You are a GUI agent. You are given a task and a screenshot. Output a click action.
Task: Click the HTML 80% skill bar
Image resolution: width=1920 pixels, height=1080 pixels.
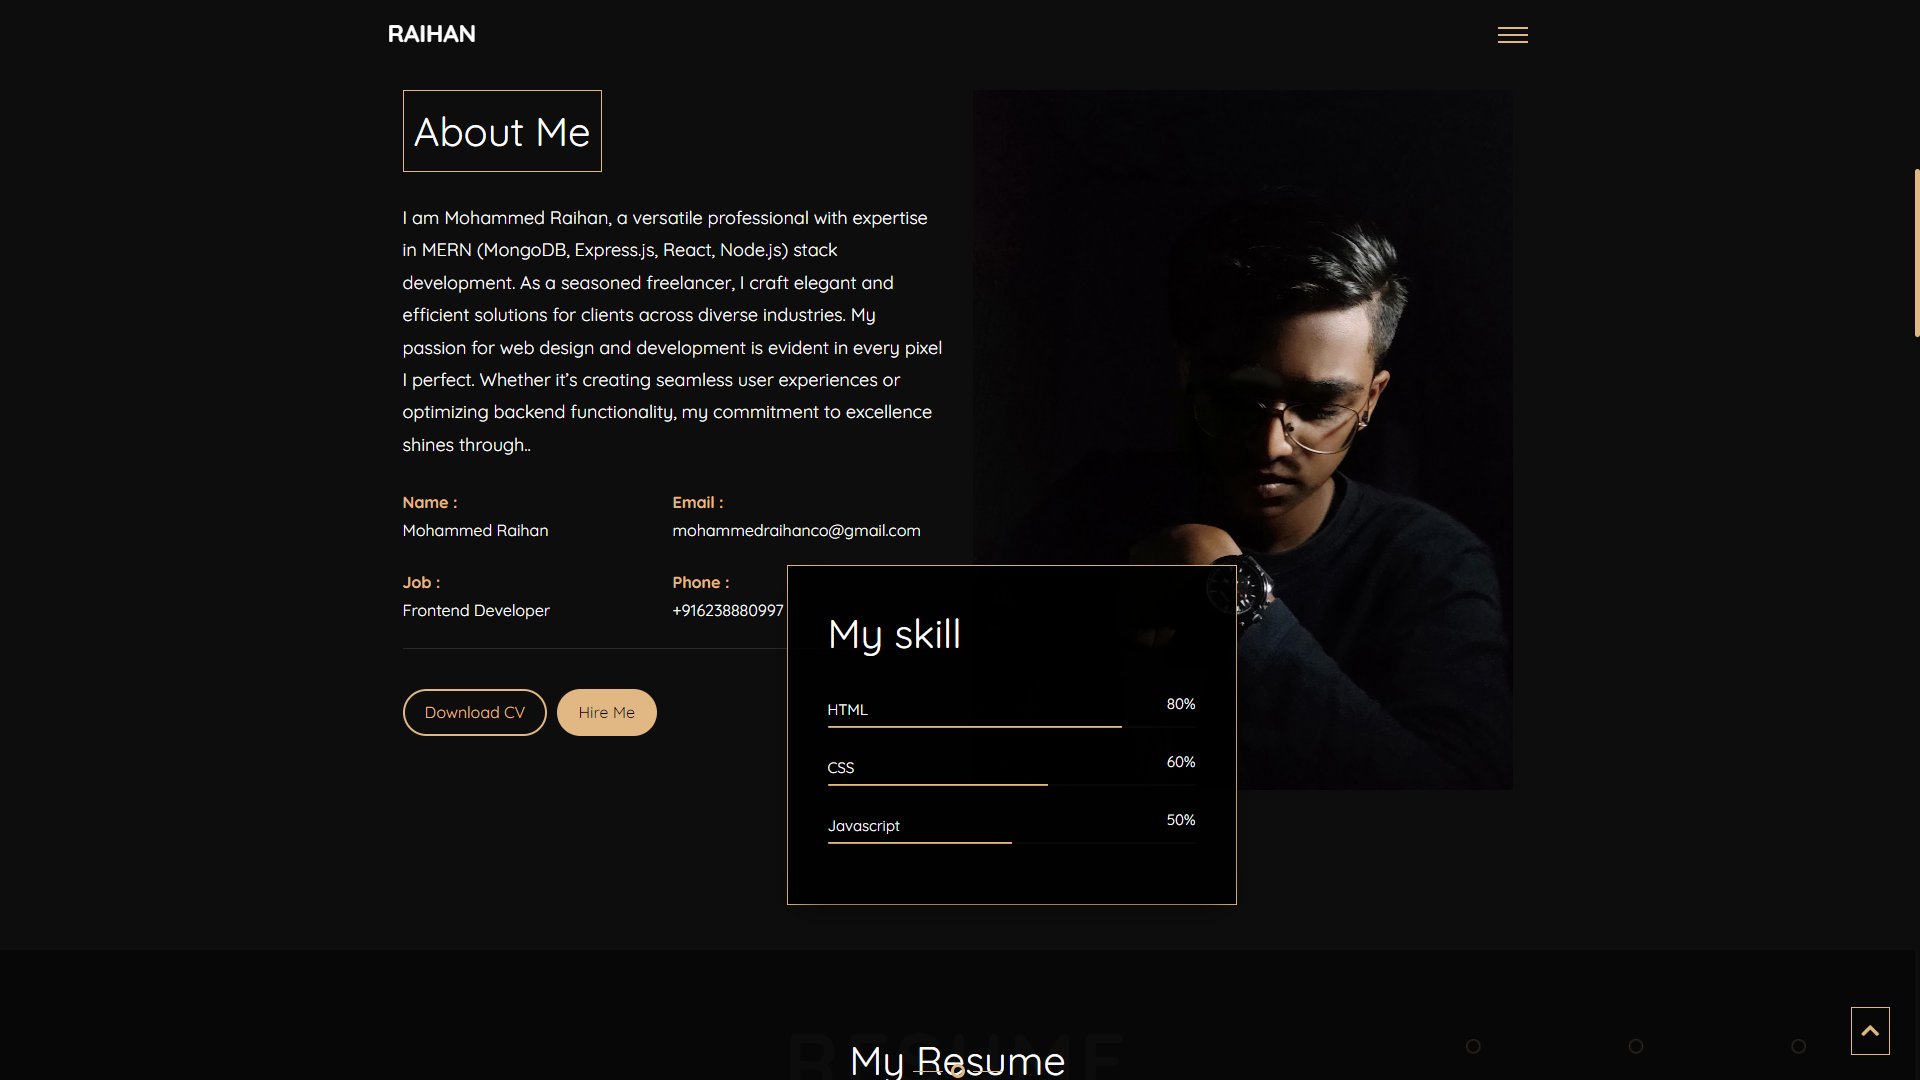click(x=974, y=726)
